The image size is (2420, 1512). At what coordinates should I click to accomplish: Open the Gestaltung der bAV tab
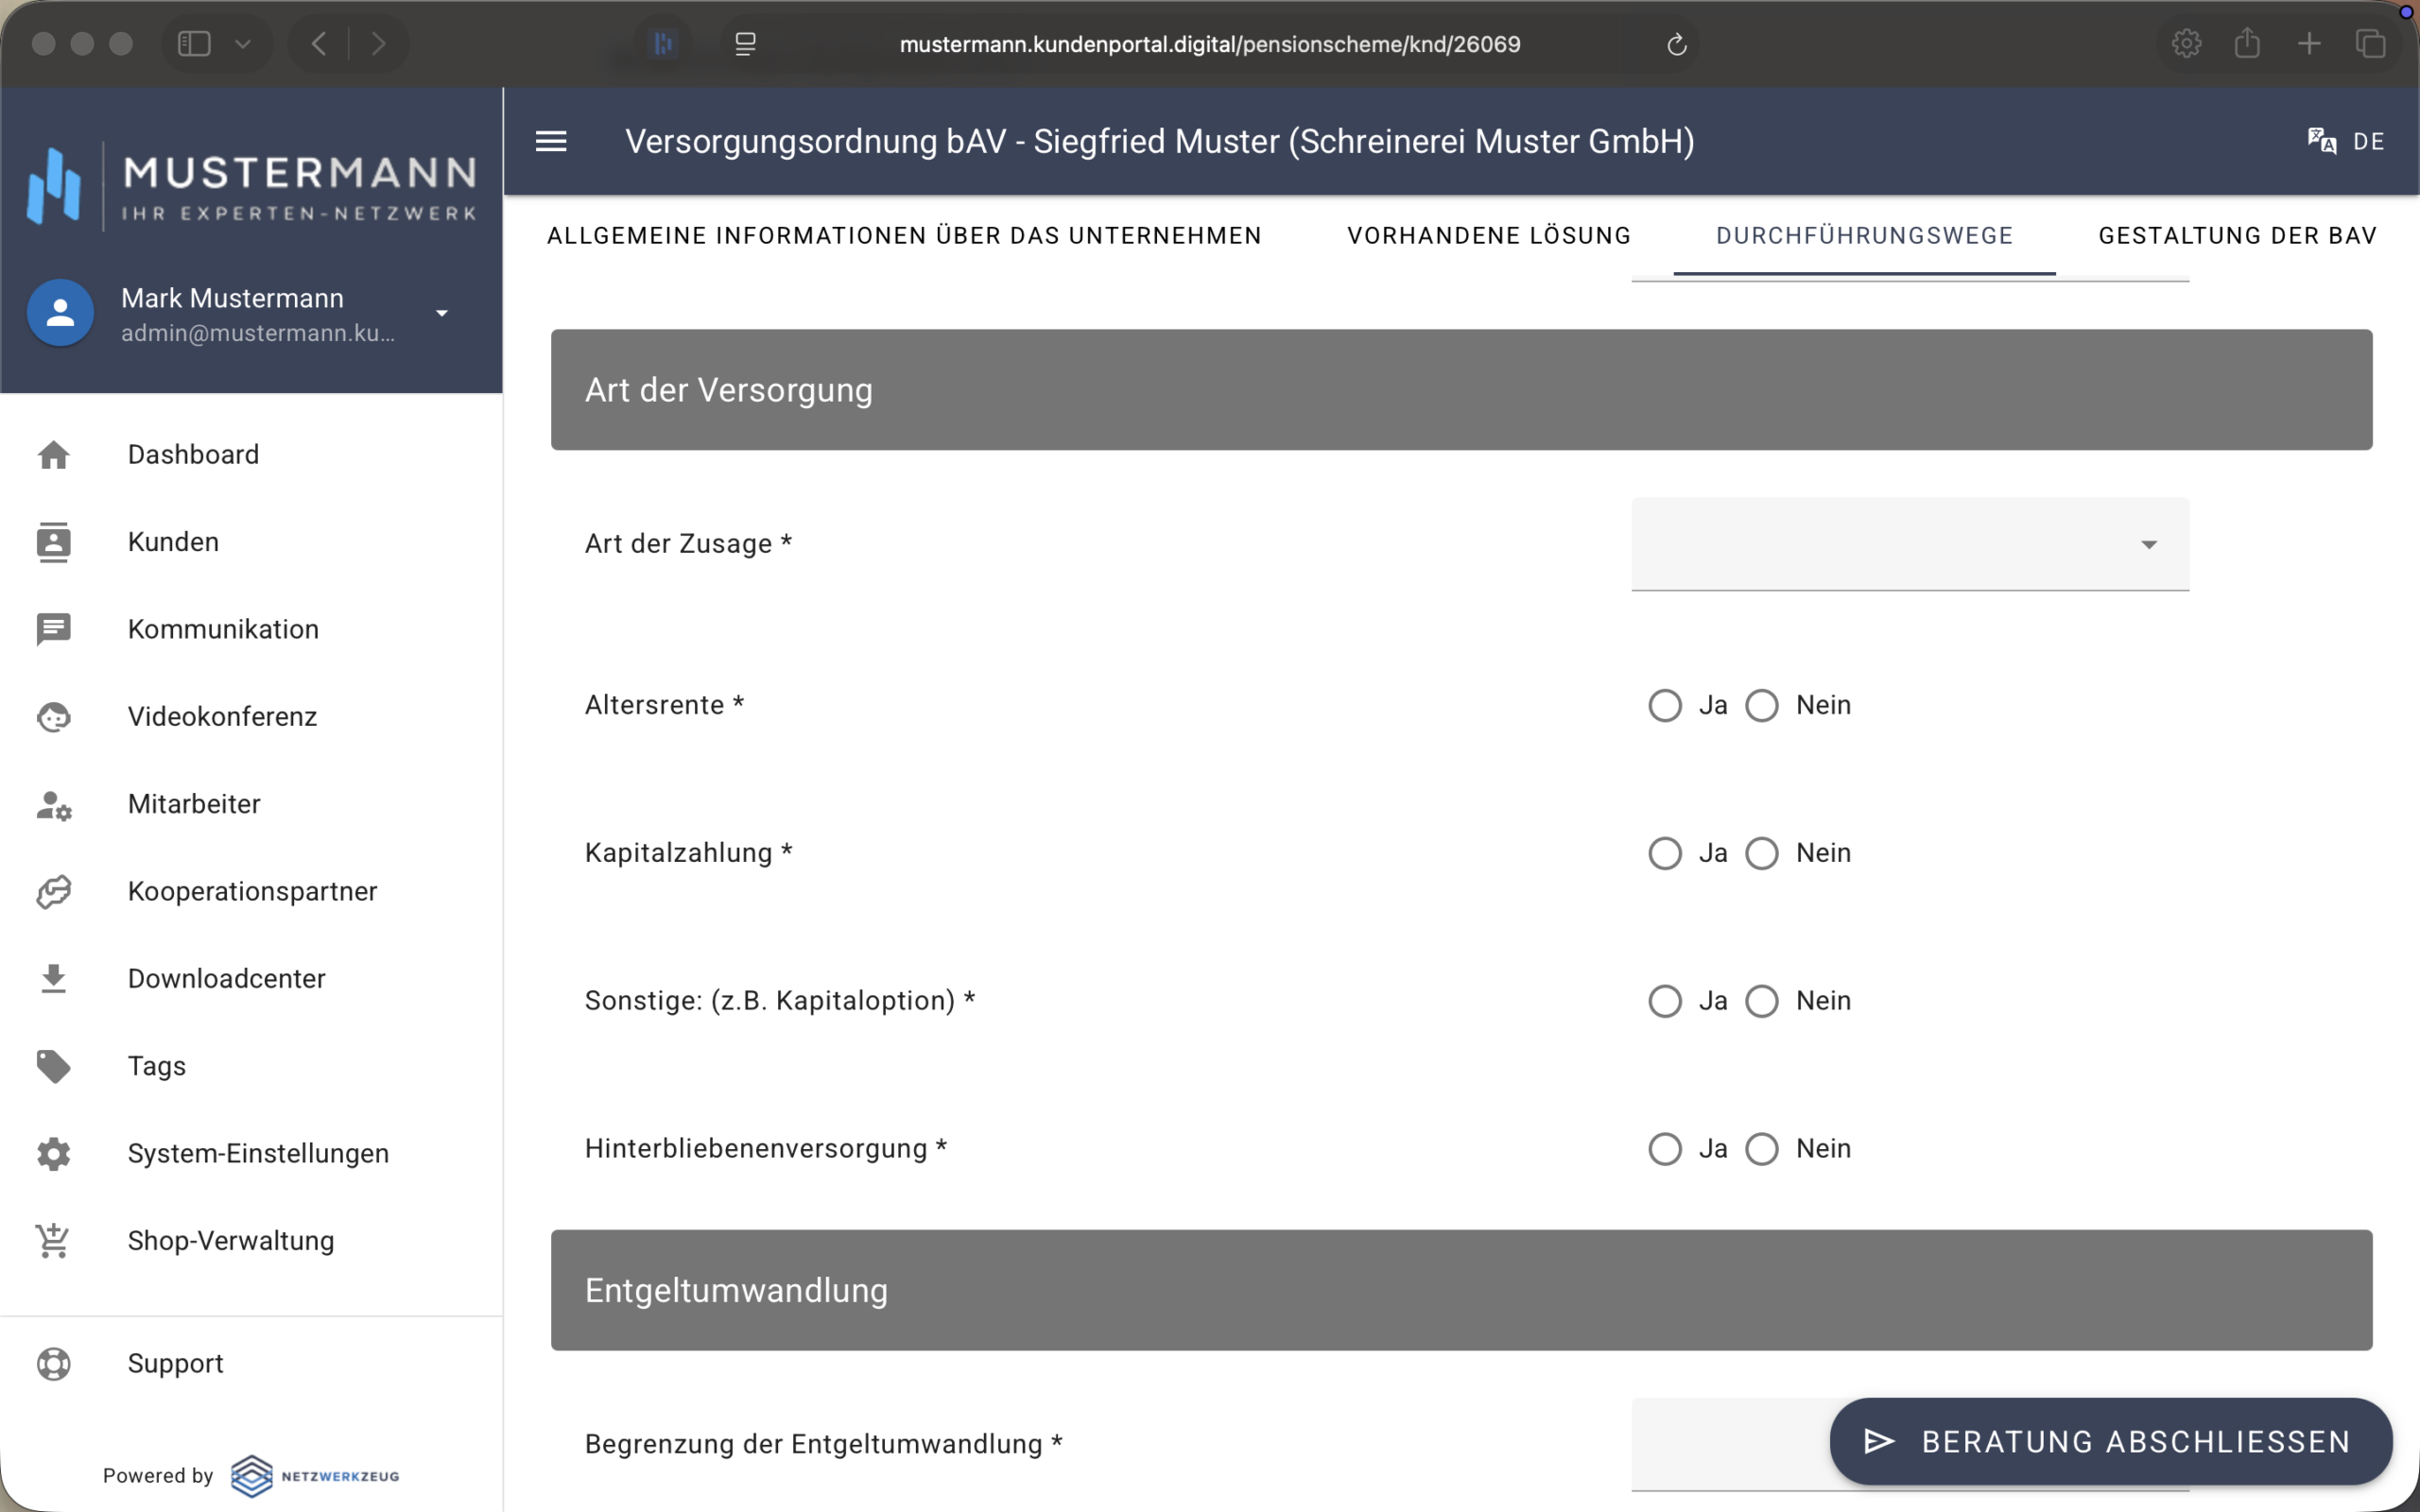tap(2236, 236)
